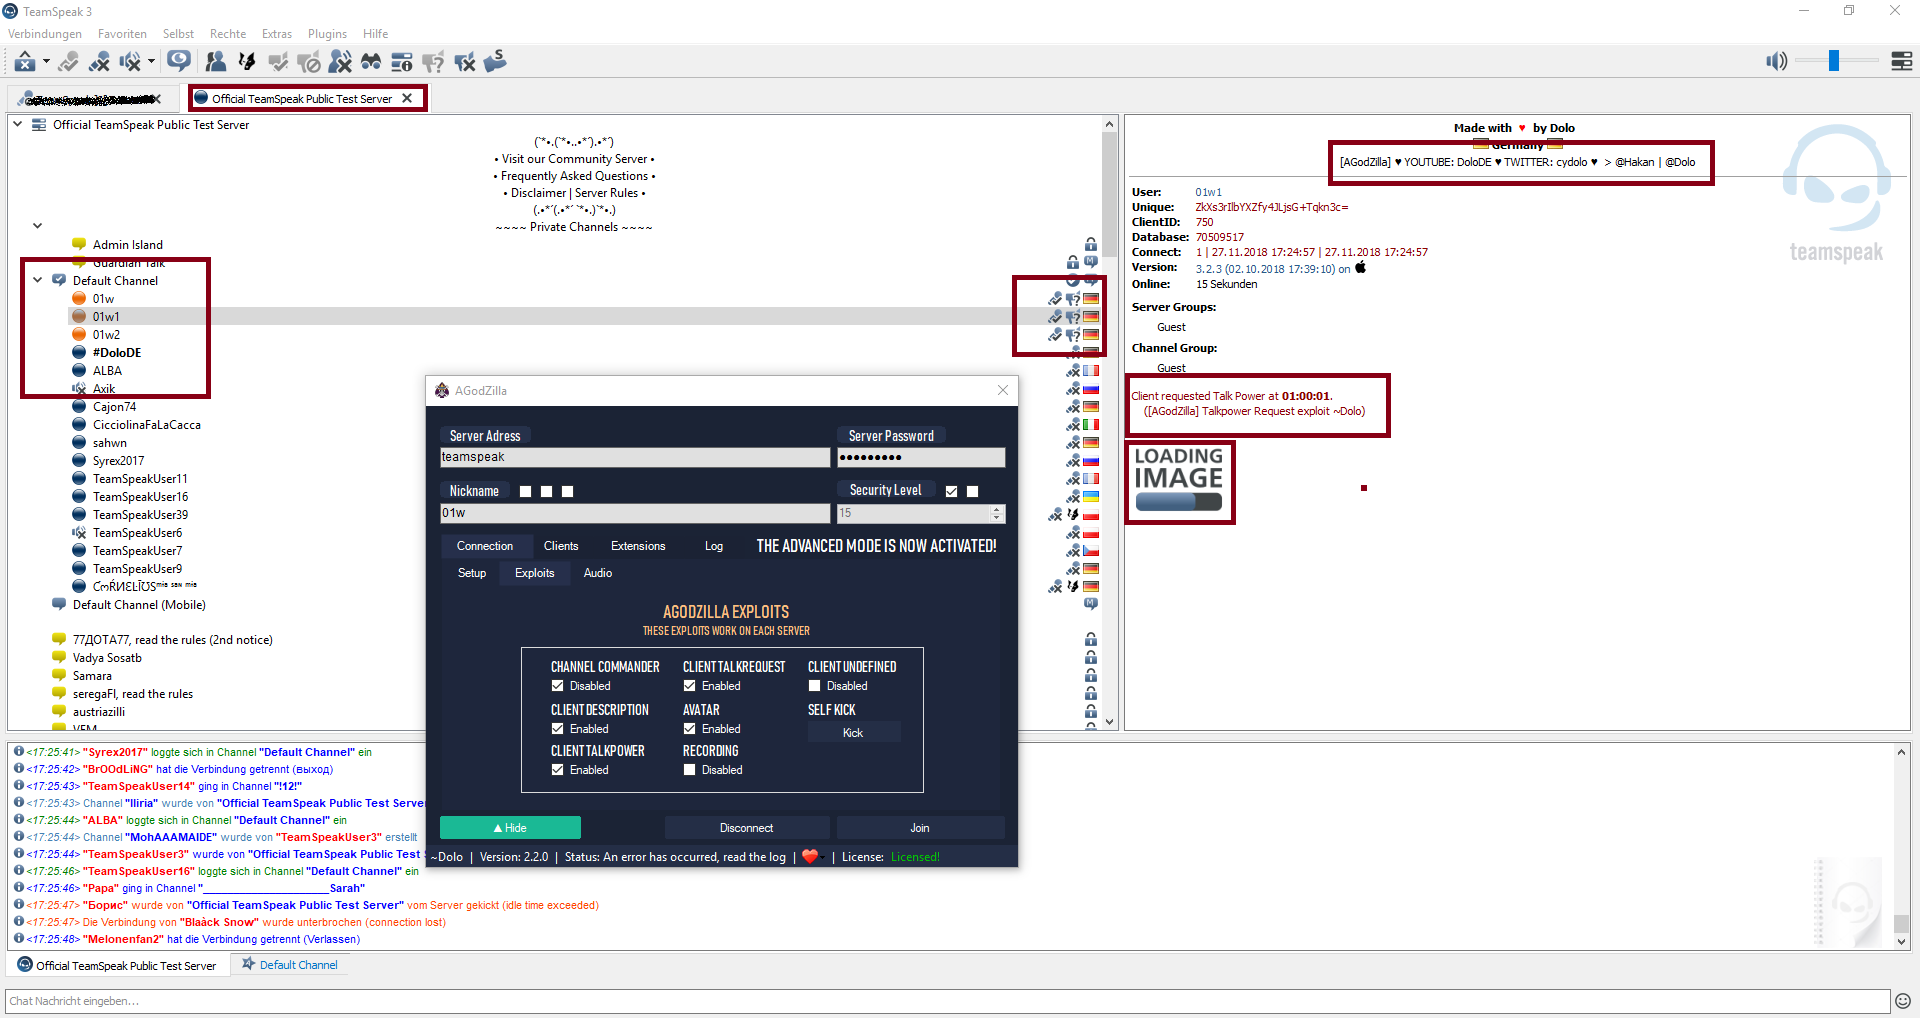Click the greyed-out microphone activate icon
Screen dimensions: 1920x1018
pyautogui.click(x=68, y=62)
